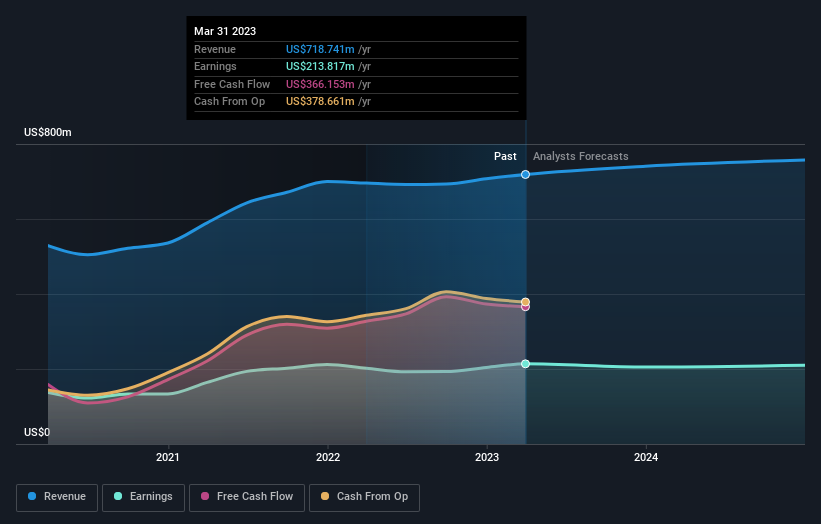Viewport: 821px width, 524px height.
Task: Click the 2022 x-axis label
Action: click(328, 457)
